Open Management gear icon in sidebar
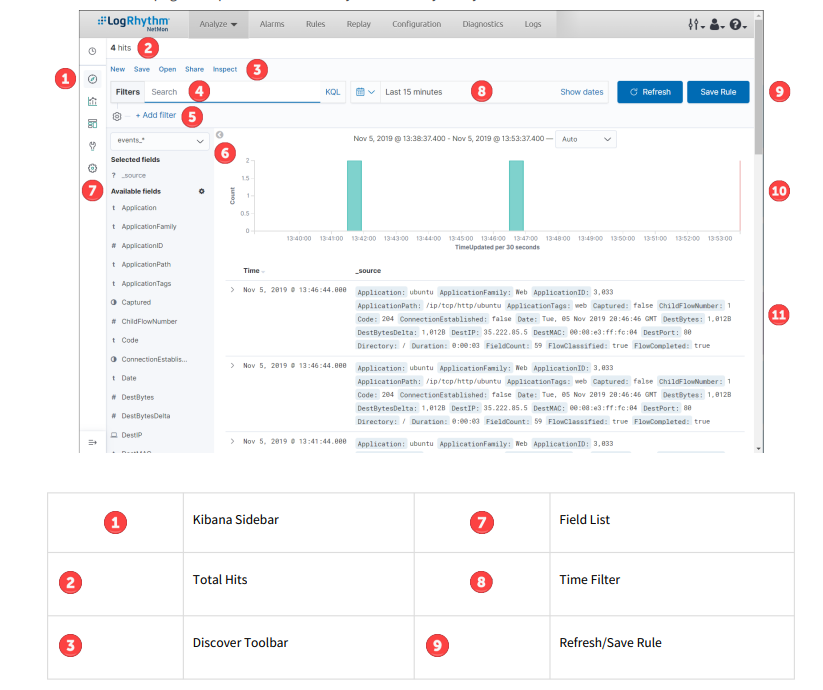This screenshot has width=823, height=690. point(93,169)
